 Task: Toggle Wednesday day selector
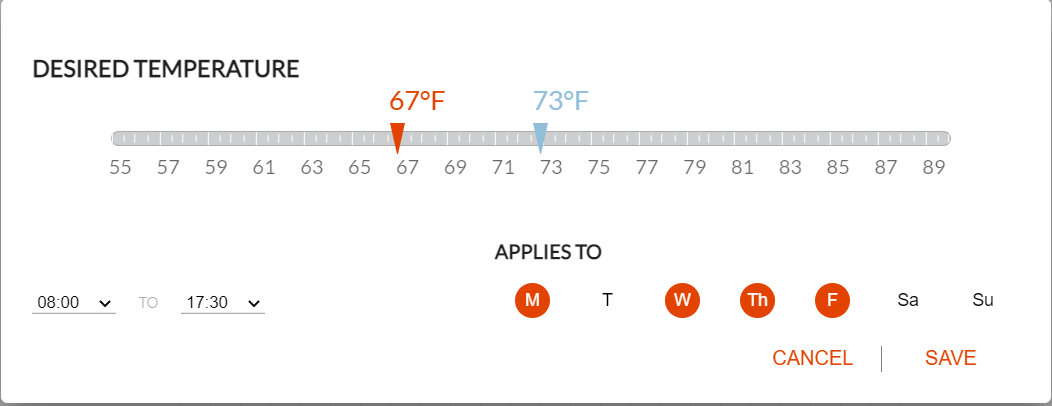682,300
